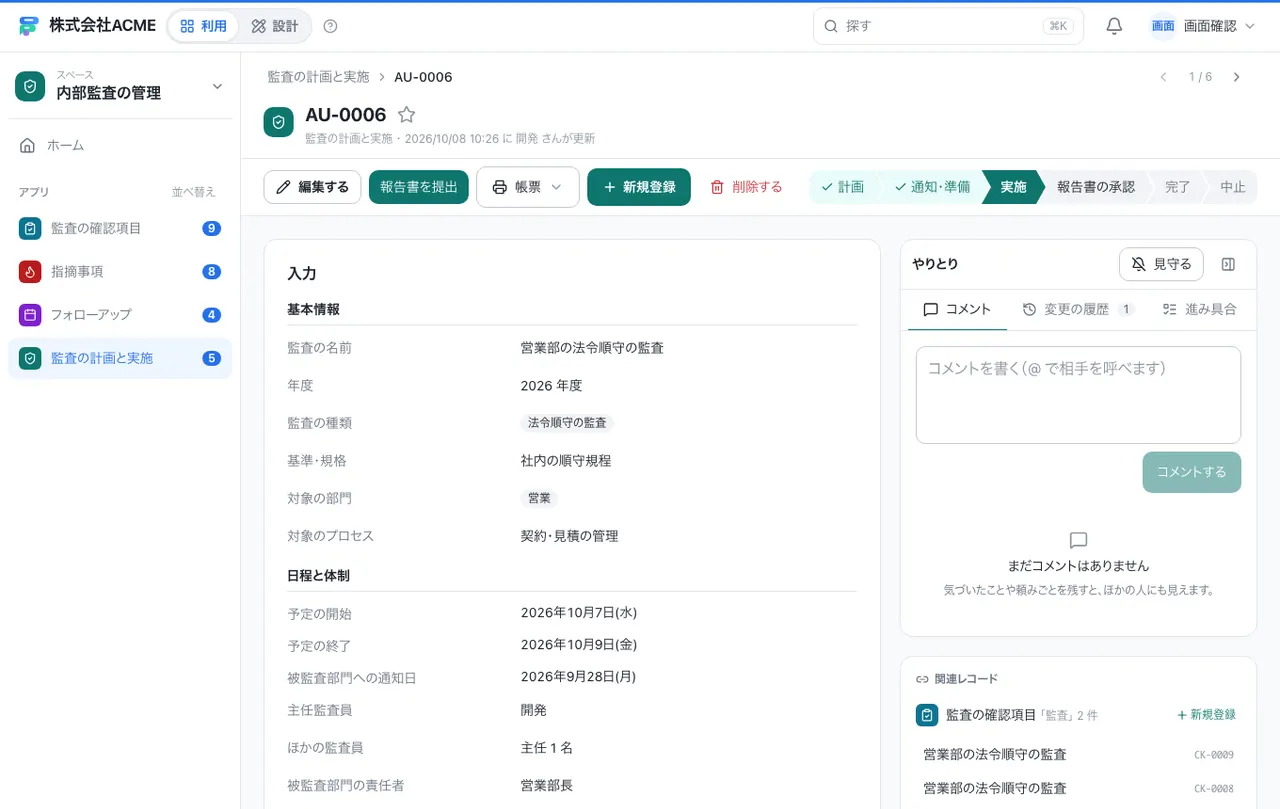Open related record CK-0009
Screen dimensions: 1280x809
[x=1078, y=755]
